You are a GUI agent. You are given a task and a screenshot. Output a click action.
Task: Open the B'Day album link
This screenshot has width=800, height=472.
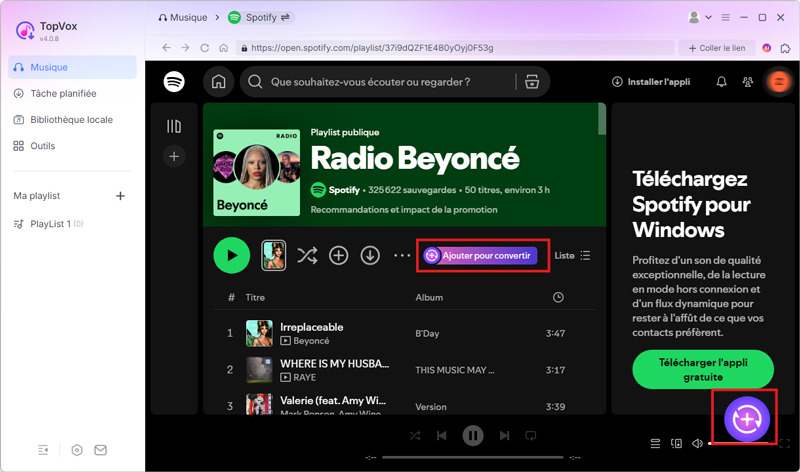[x=427, y=334]
